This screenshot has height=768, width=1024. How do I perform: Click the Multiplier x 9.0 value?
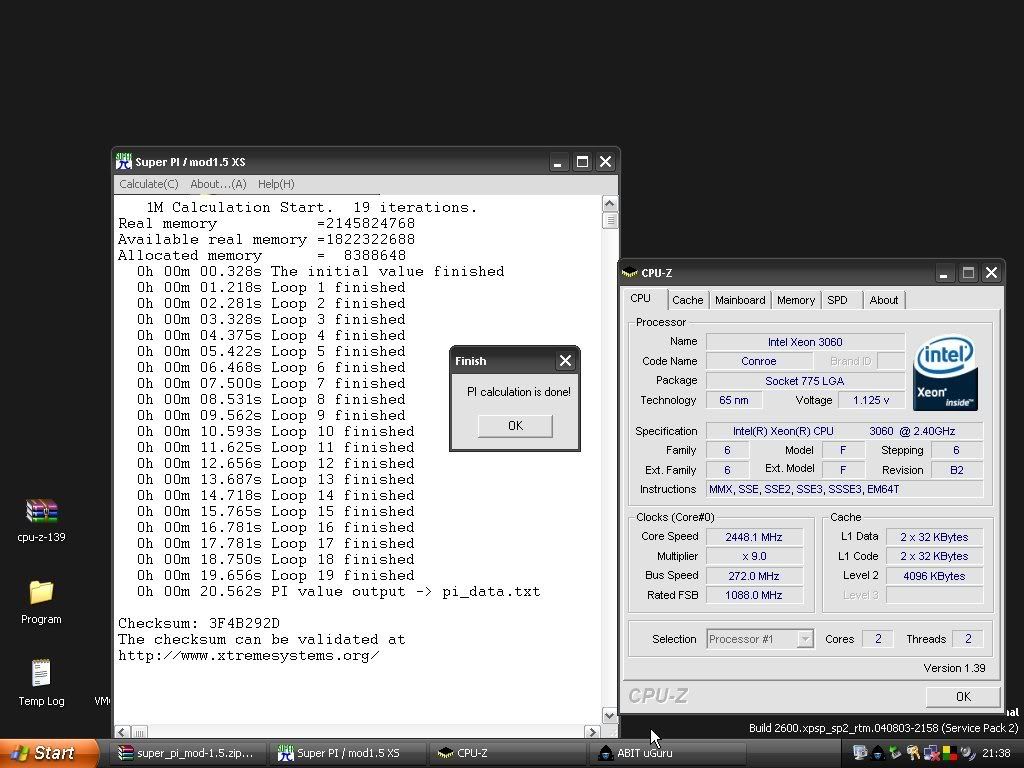click(x=754, y=556)
